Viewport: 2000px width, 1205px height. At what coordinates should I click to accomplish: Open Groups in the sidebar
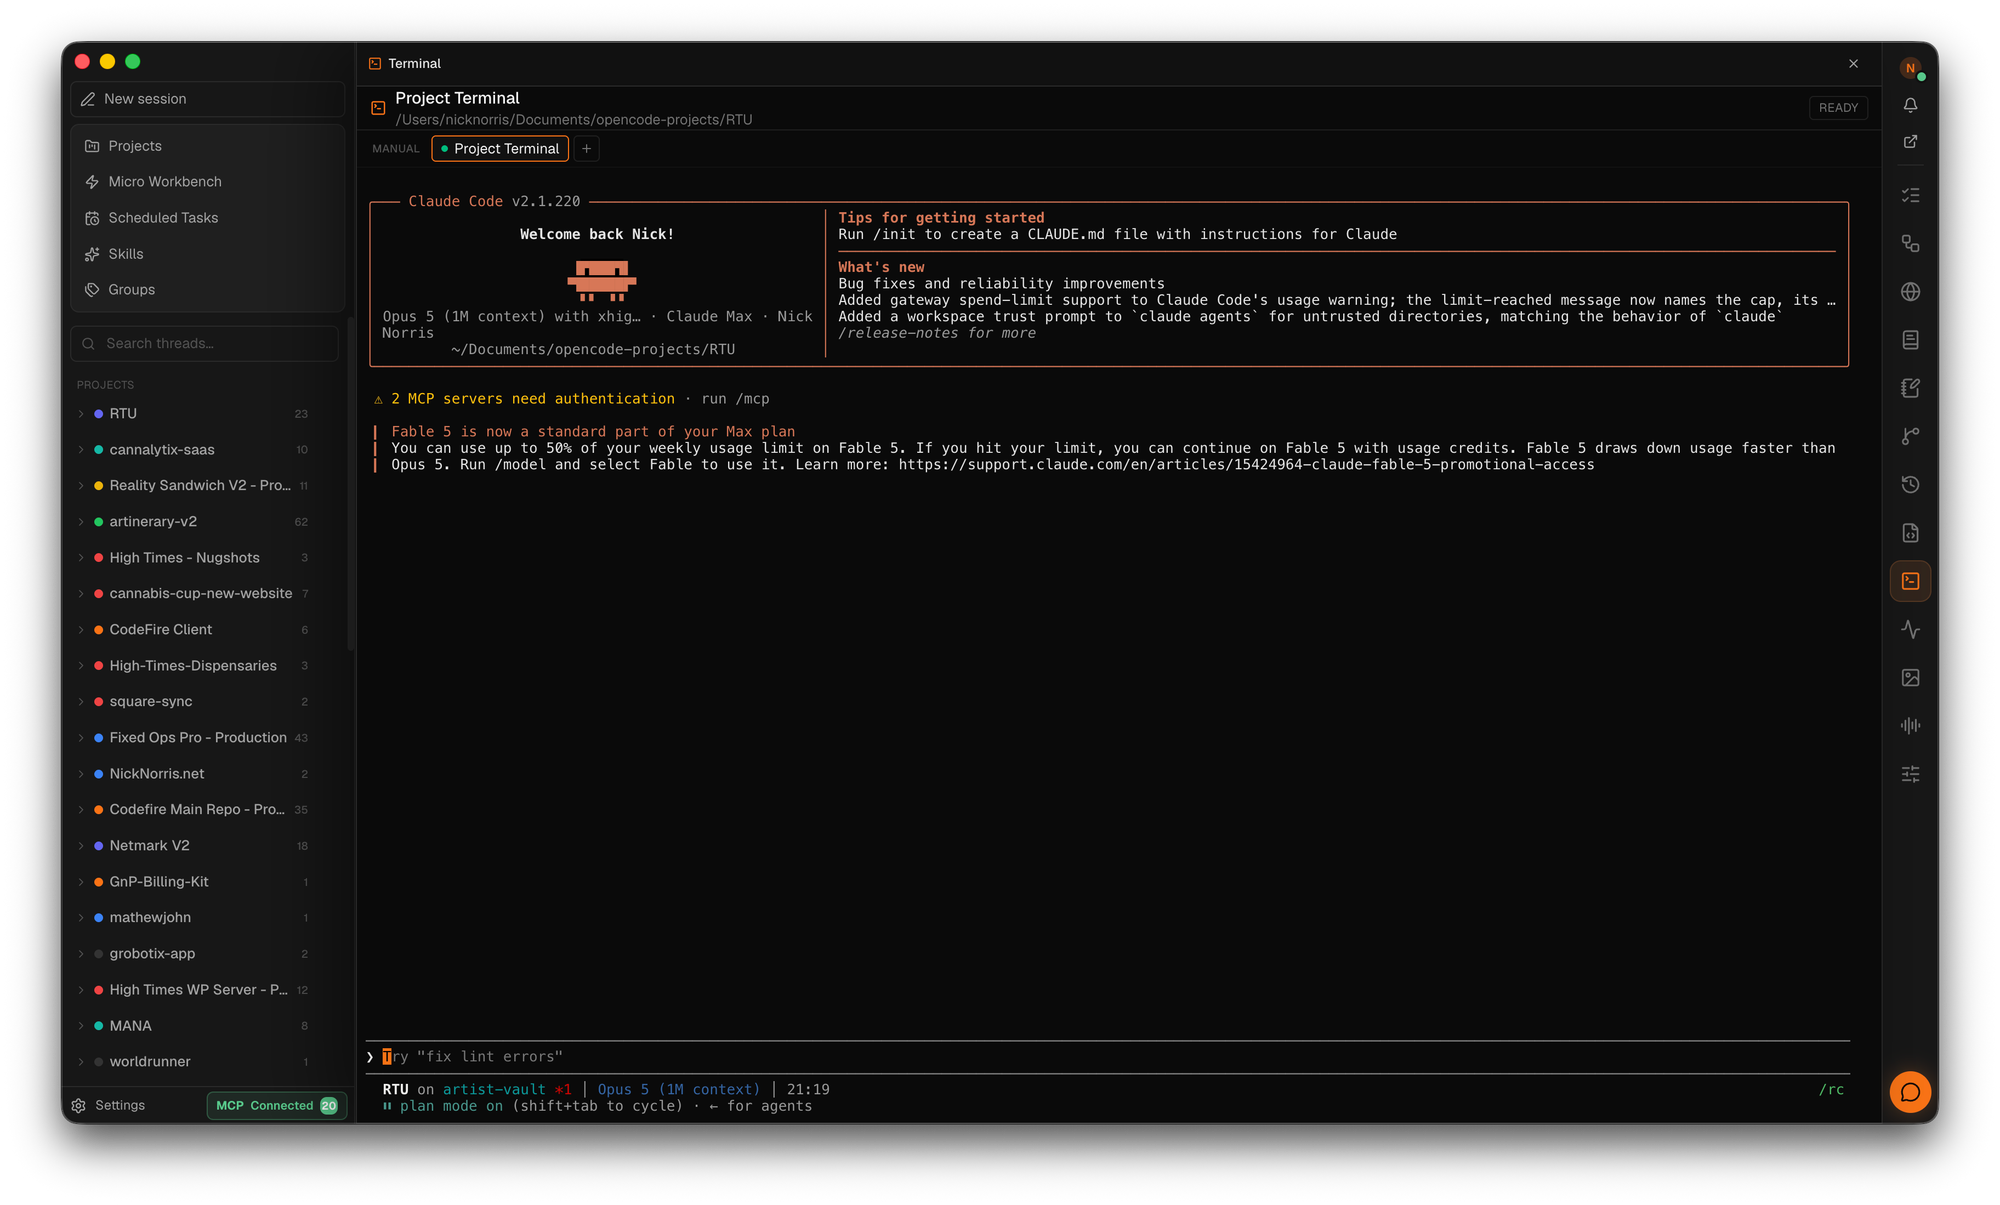click(207, 290)
